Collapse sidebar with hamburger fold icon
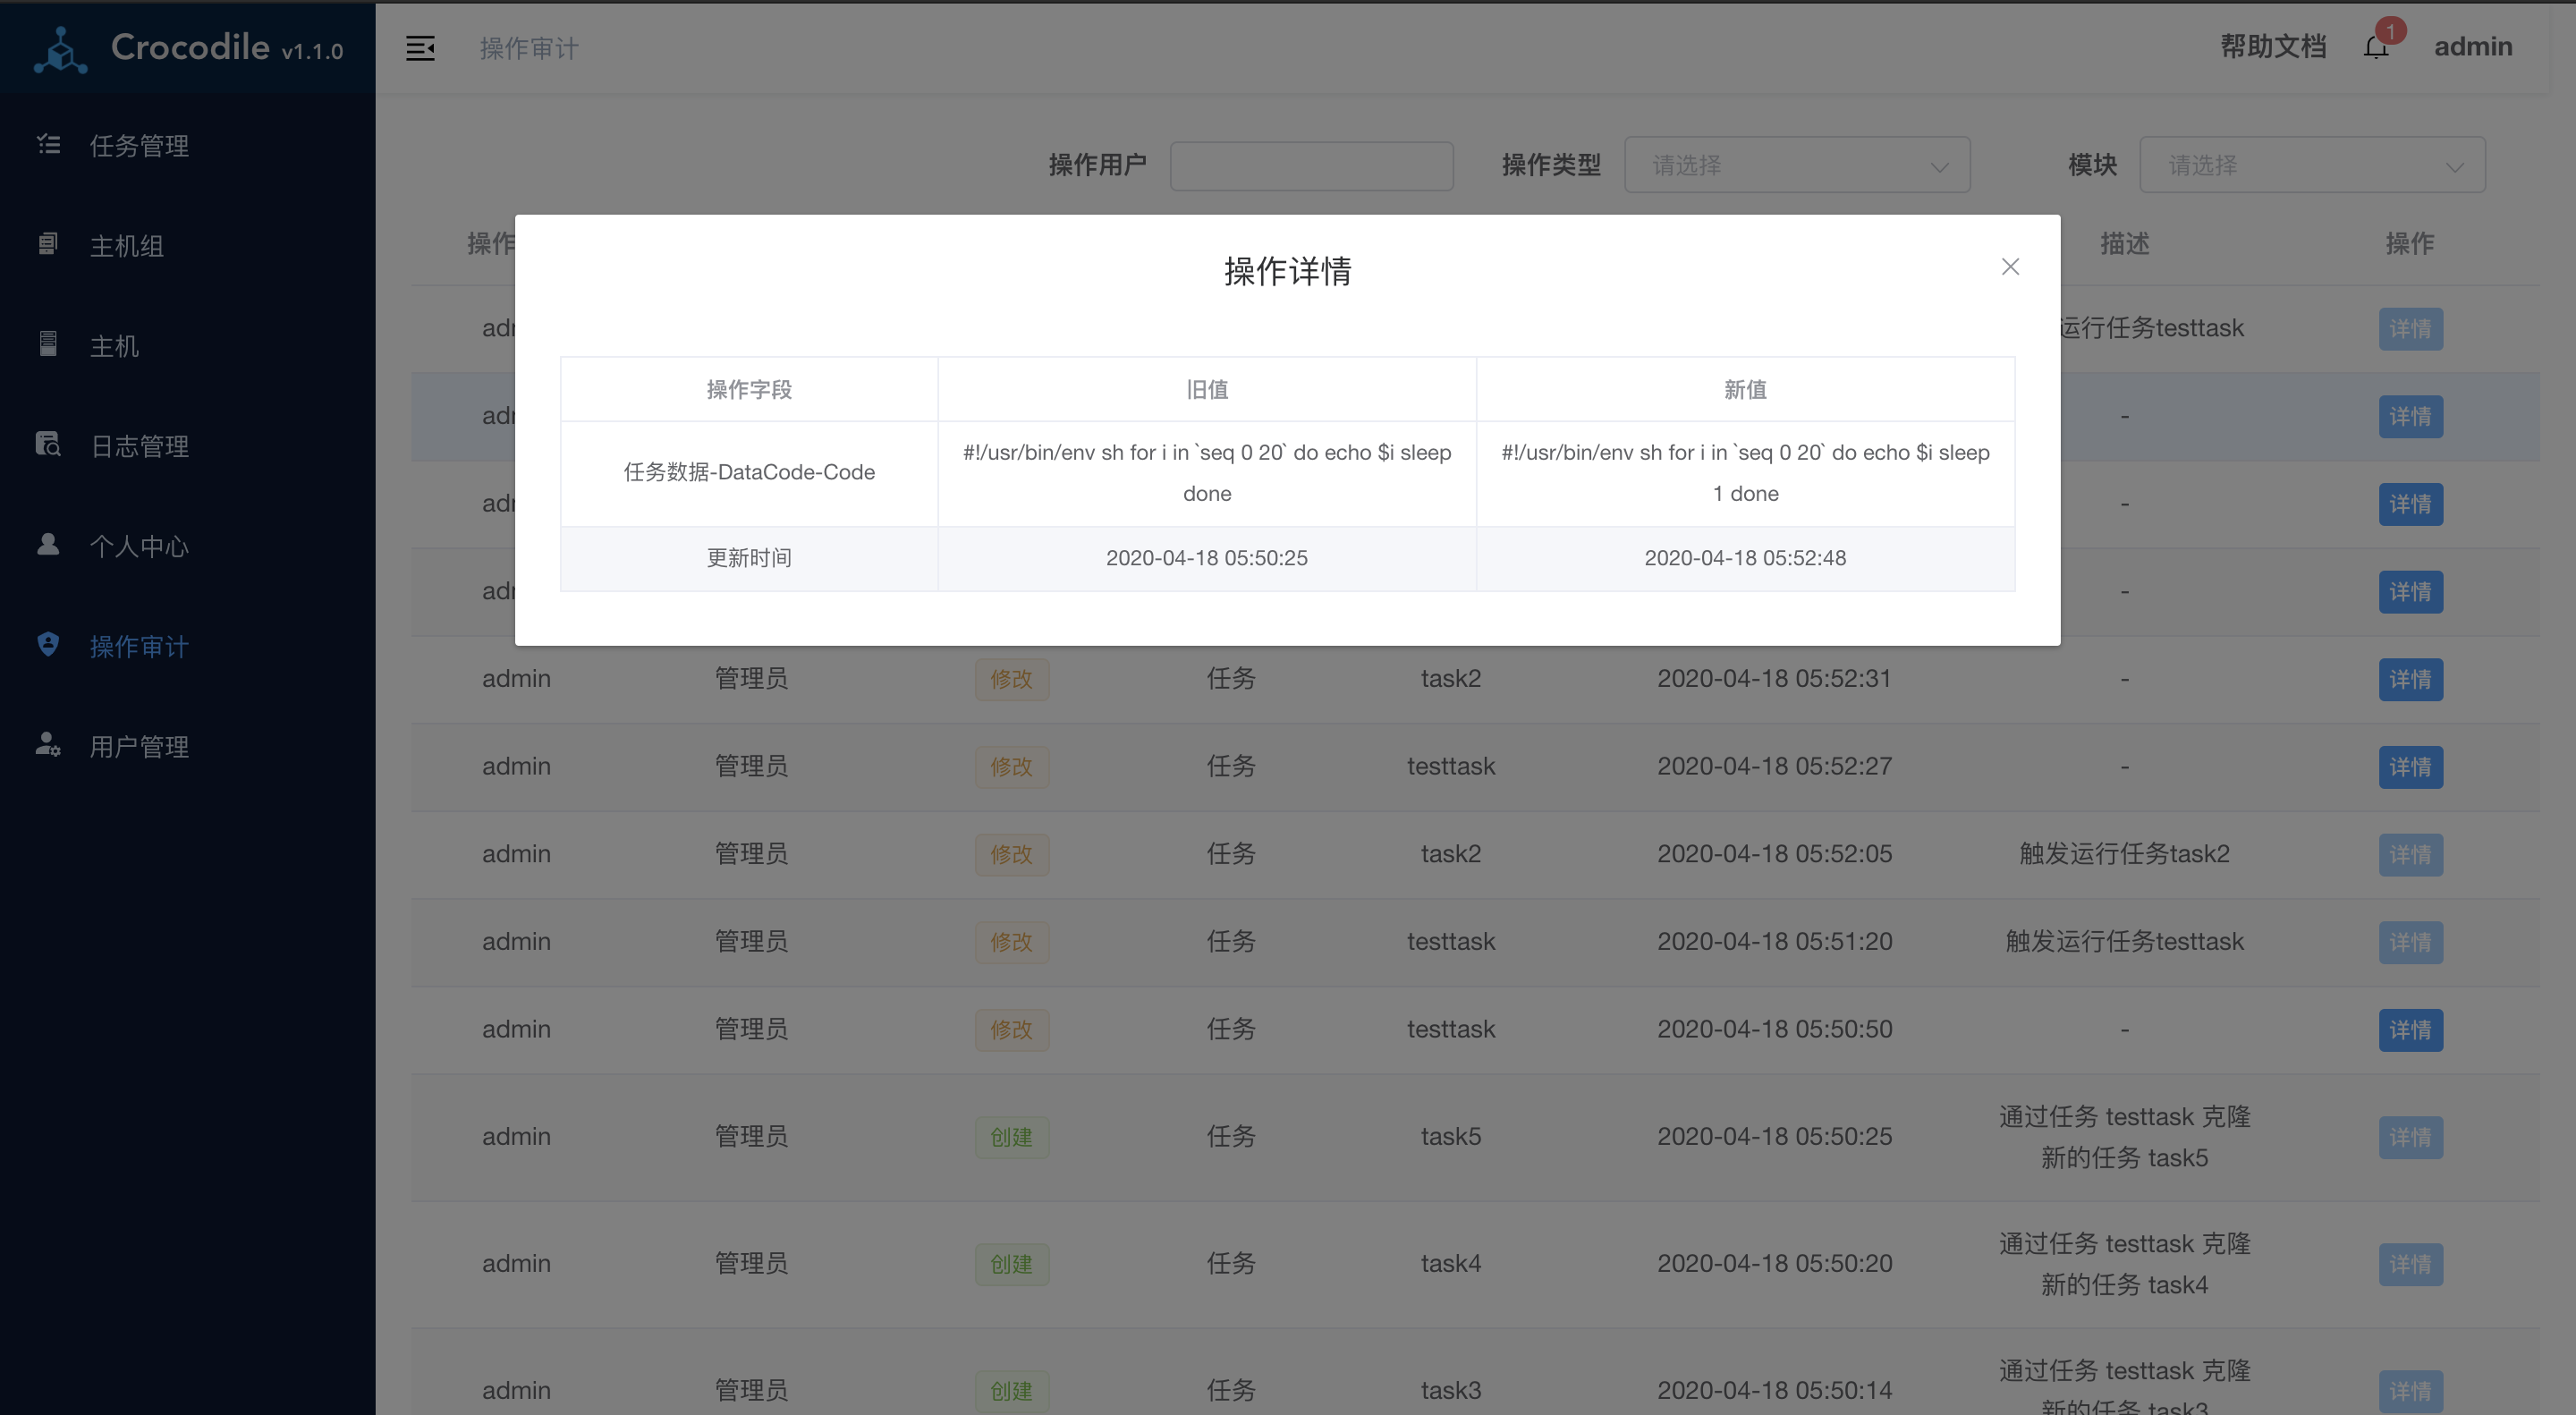Viewport: 2576px width, 1415px height. [420, 48]
